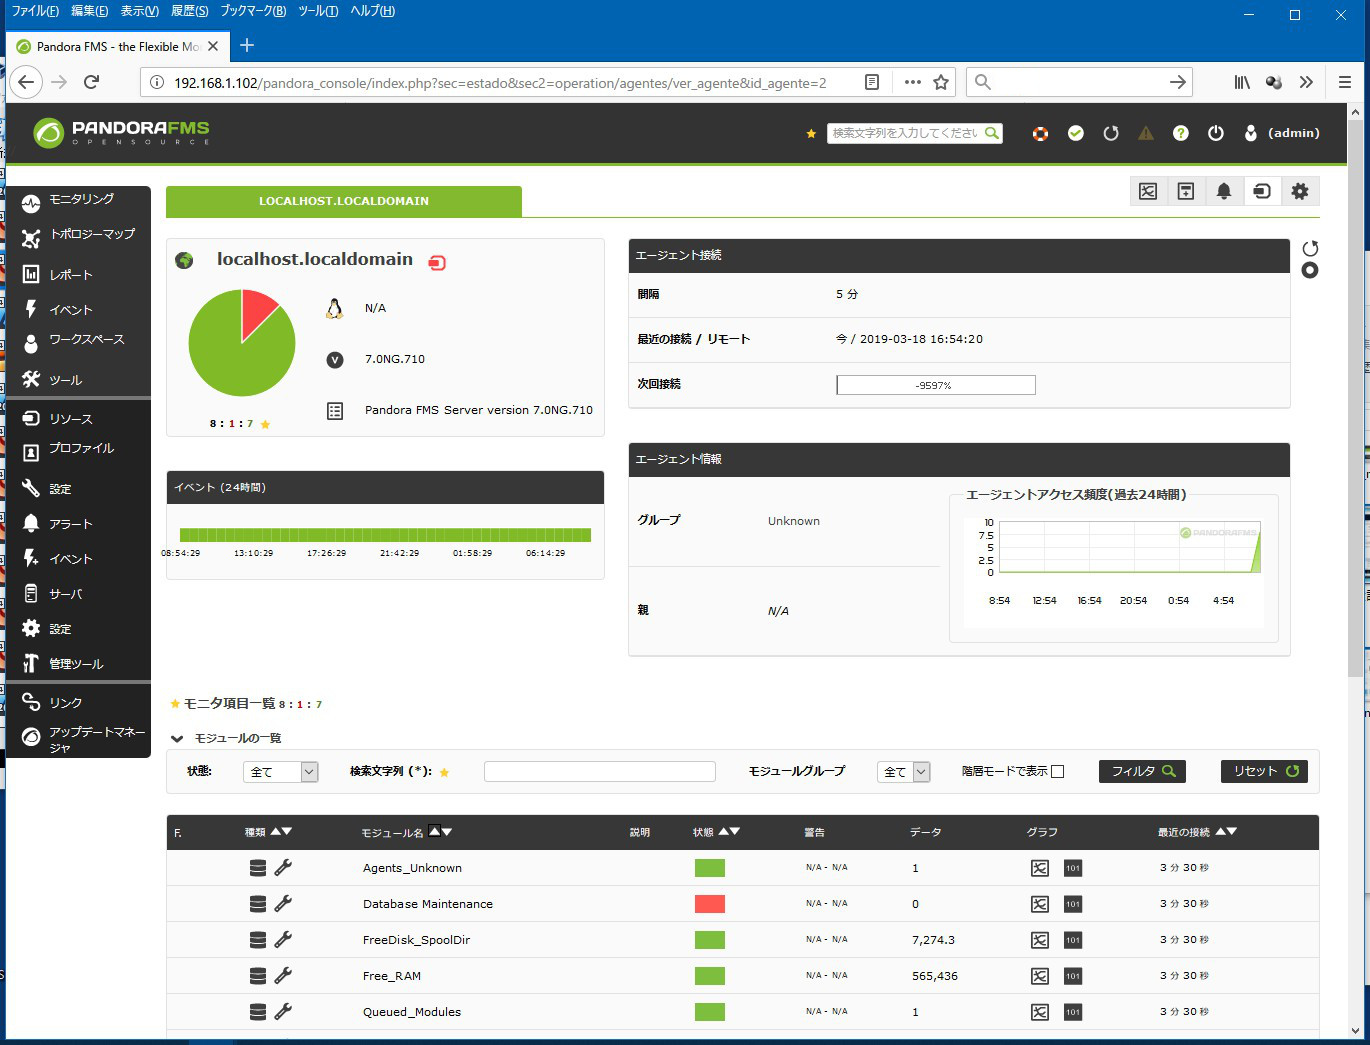This screenshot has height=1045, width=1370.
Task: Open the モジュールグループ dropdown
Action: coord(904,772)
